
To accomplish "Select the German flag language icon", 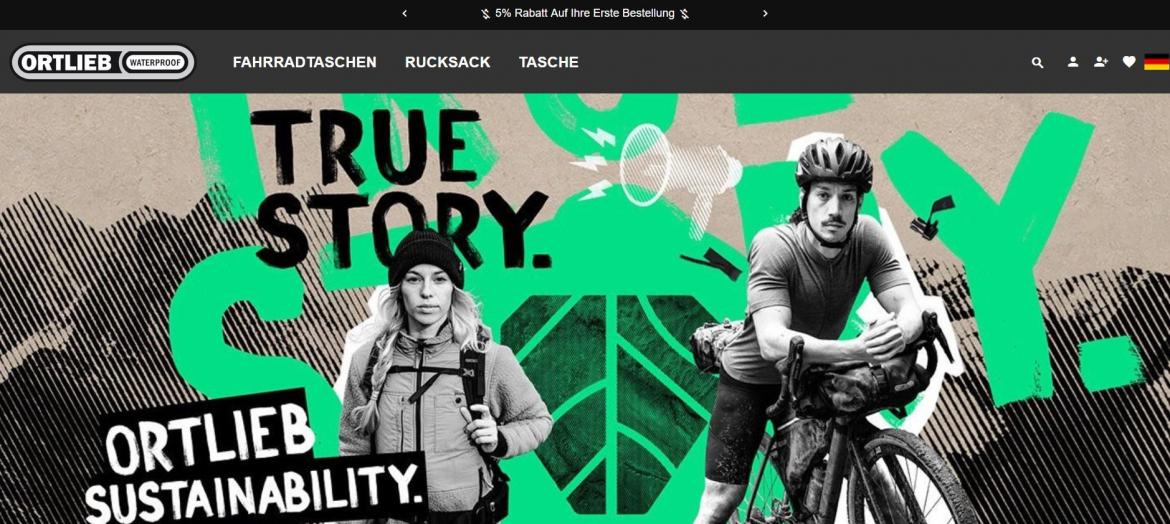I will 1157,62.
